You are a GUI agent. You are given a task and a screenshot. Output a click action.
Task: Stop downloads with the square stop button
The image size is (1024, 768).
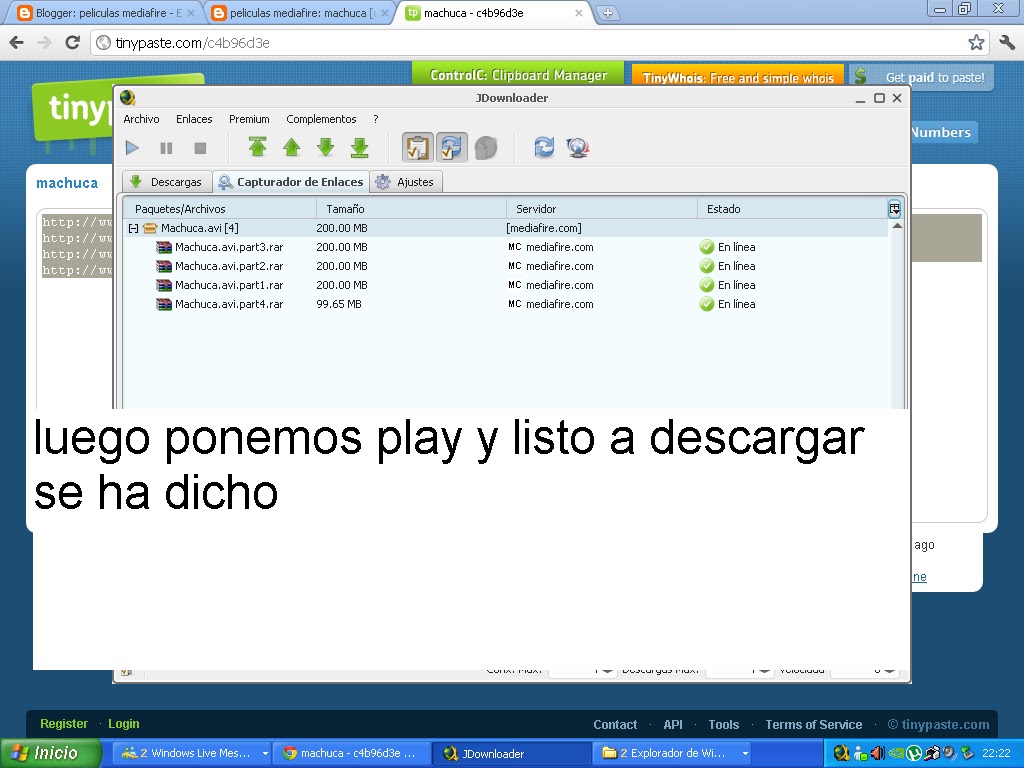click(x=200, y=148)
